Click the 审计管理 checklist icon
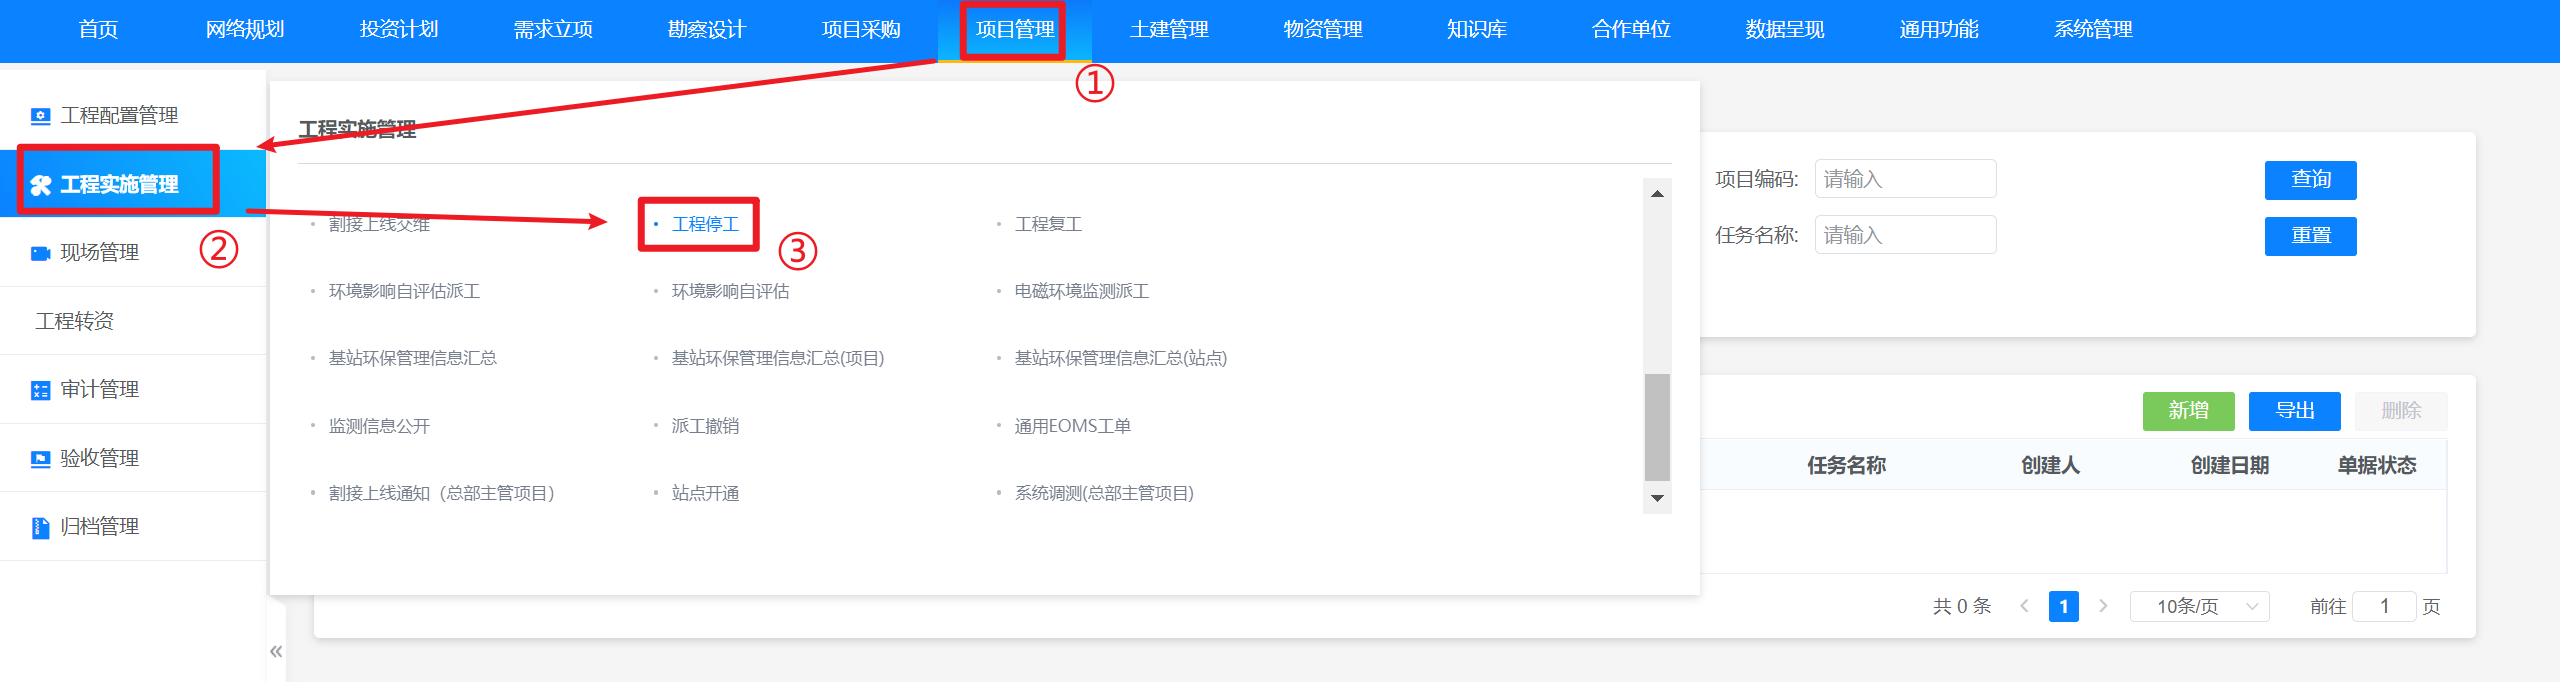 [40, 390]
